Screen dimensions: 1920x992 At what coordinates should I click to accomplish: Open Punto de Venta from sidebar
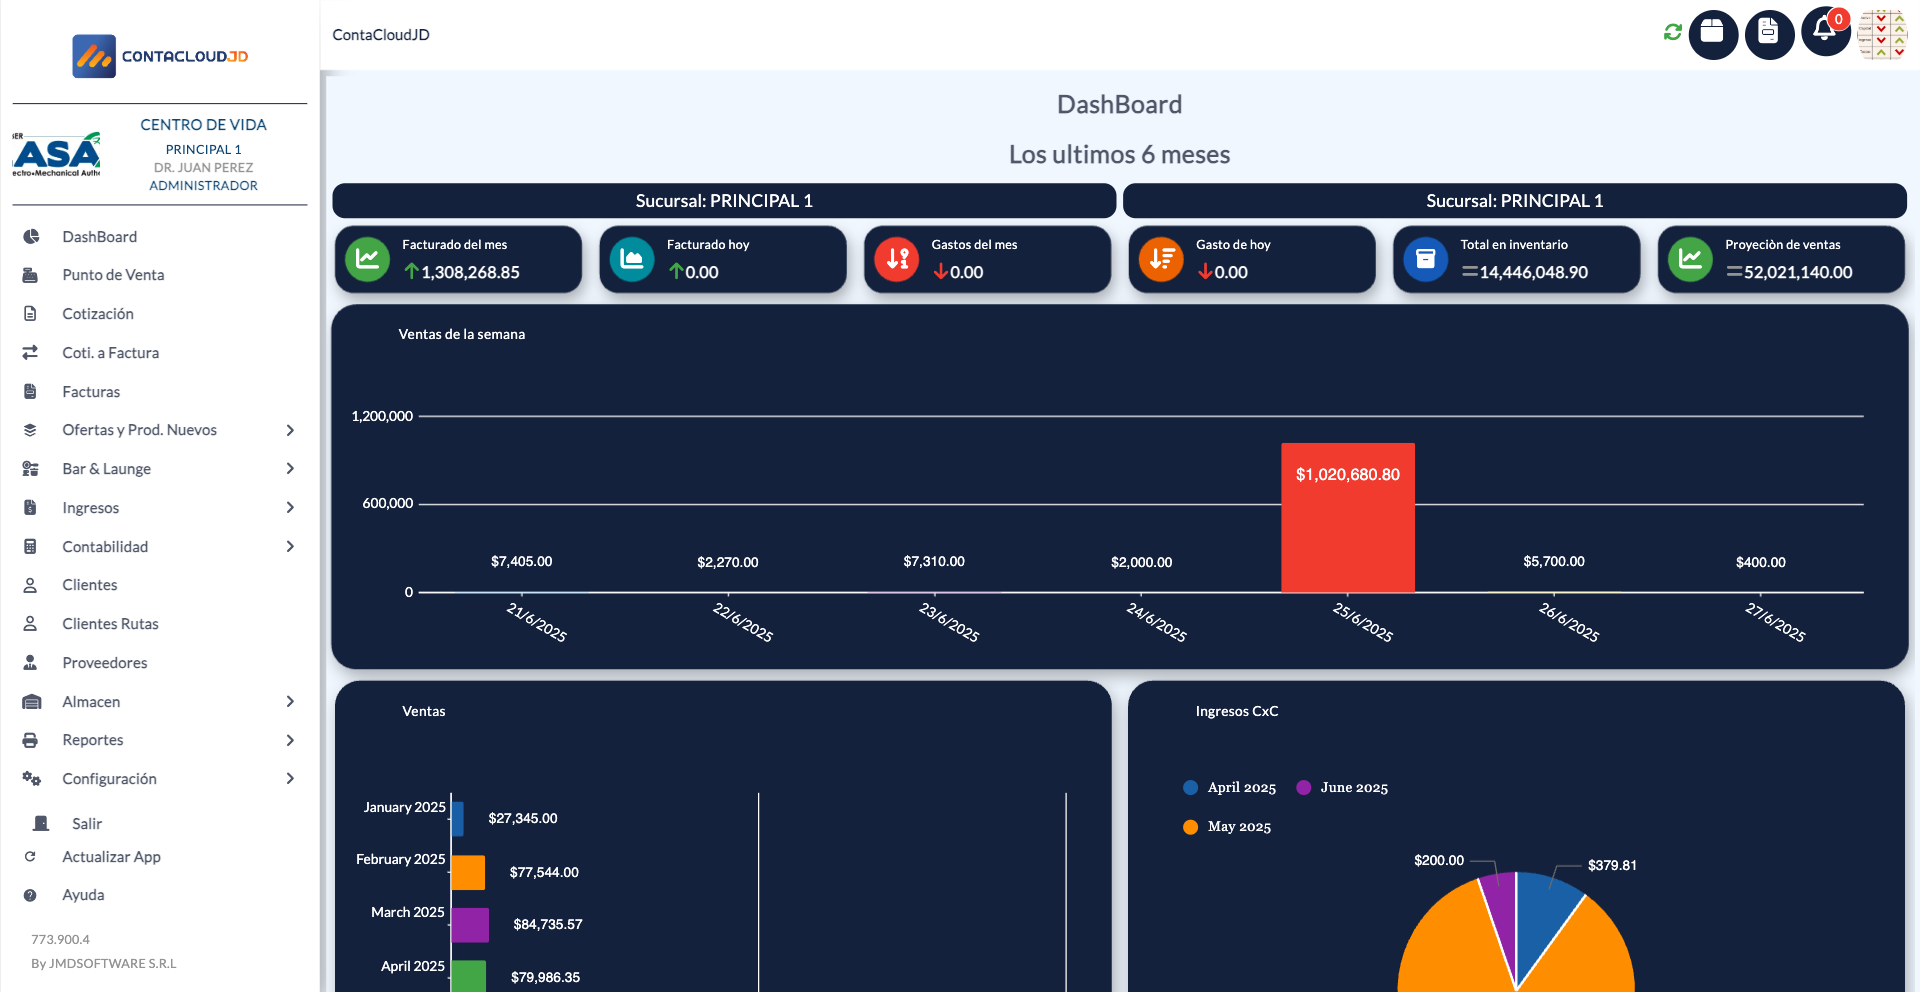pos(113,275)
